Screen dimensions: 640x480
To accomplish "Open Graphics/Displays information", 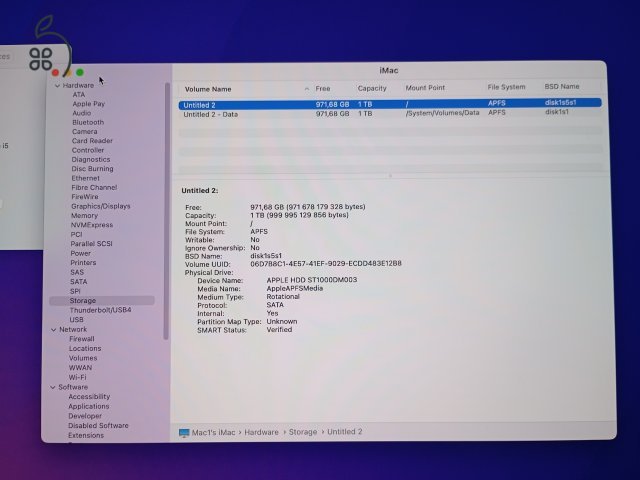I will click(x=100, y=207).
